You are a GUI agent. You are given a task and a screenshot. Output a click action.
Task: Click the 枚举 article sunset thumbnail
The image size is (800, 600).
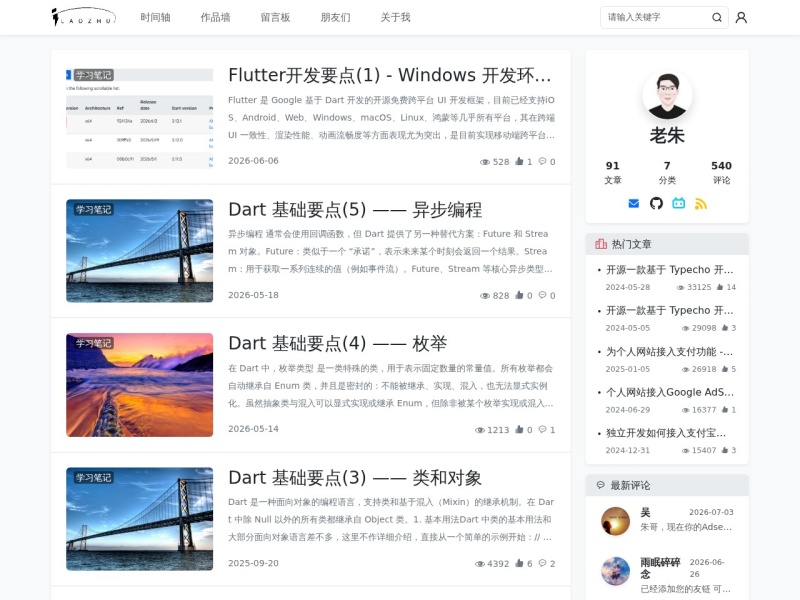[139, 385]
